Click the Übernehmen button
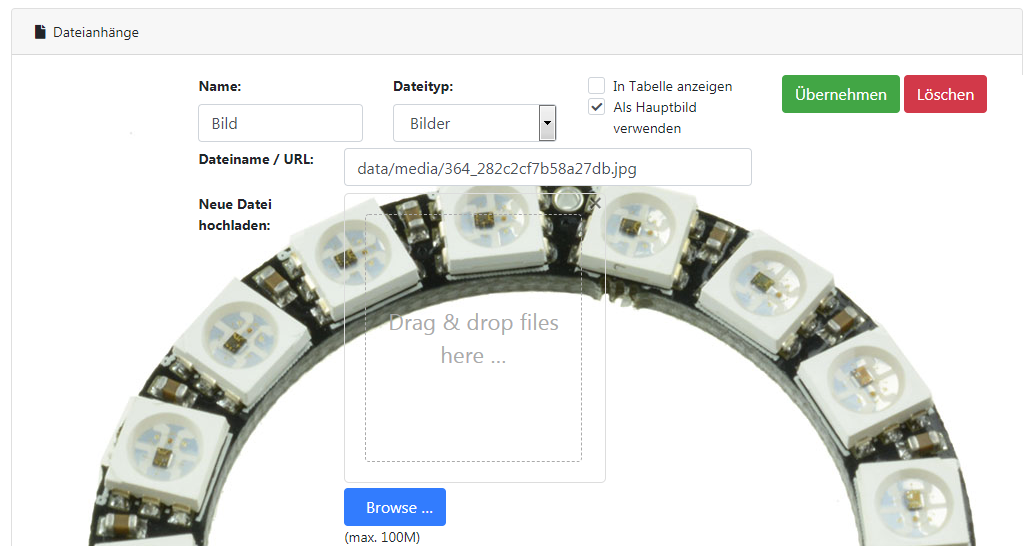 click(x=840, y=94)
